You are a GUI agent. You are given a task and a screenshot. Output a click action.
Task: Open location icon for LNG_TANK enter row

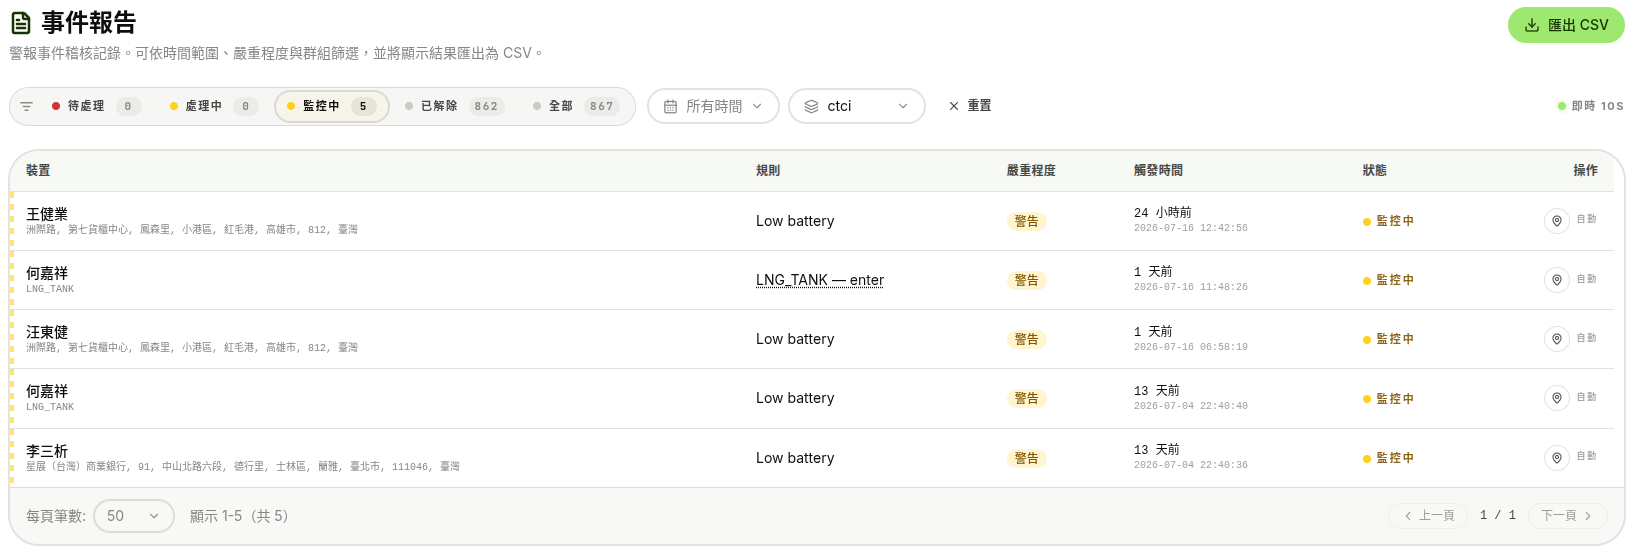(1556, 280)
